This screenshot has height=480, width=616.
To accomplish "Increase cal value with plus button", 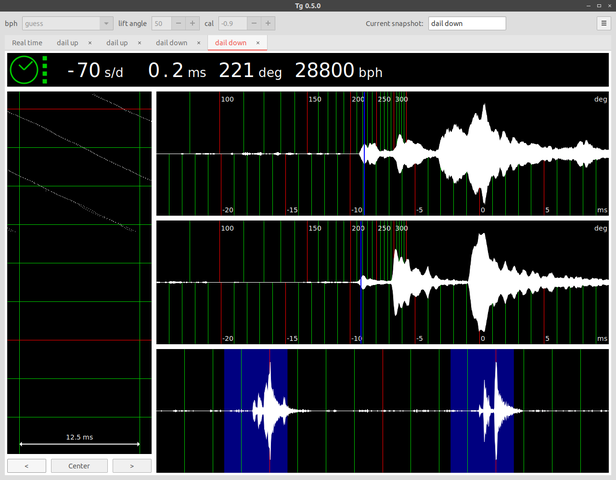I will (x=268, y=24).
